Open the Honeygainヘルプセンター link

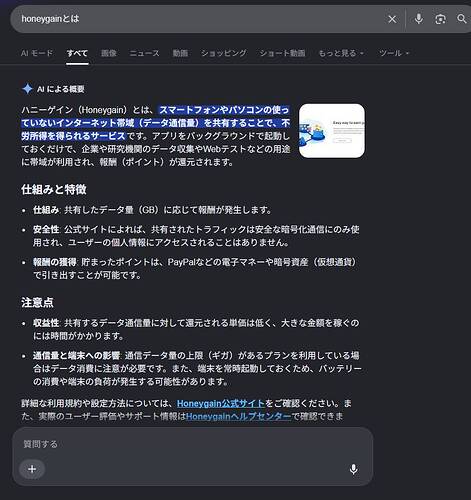(238, 416)
